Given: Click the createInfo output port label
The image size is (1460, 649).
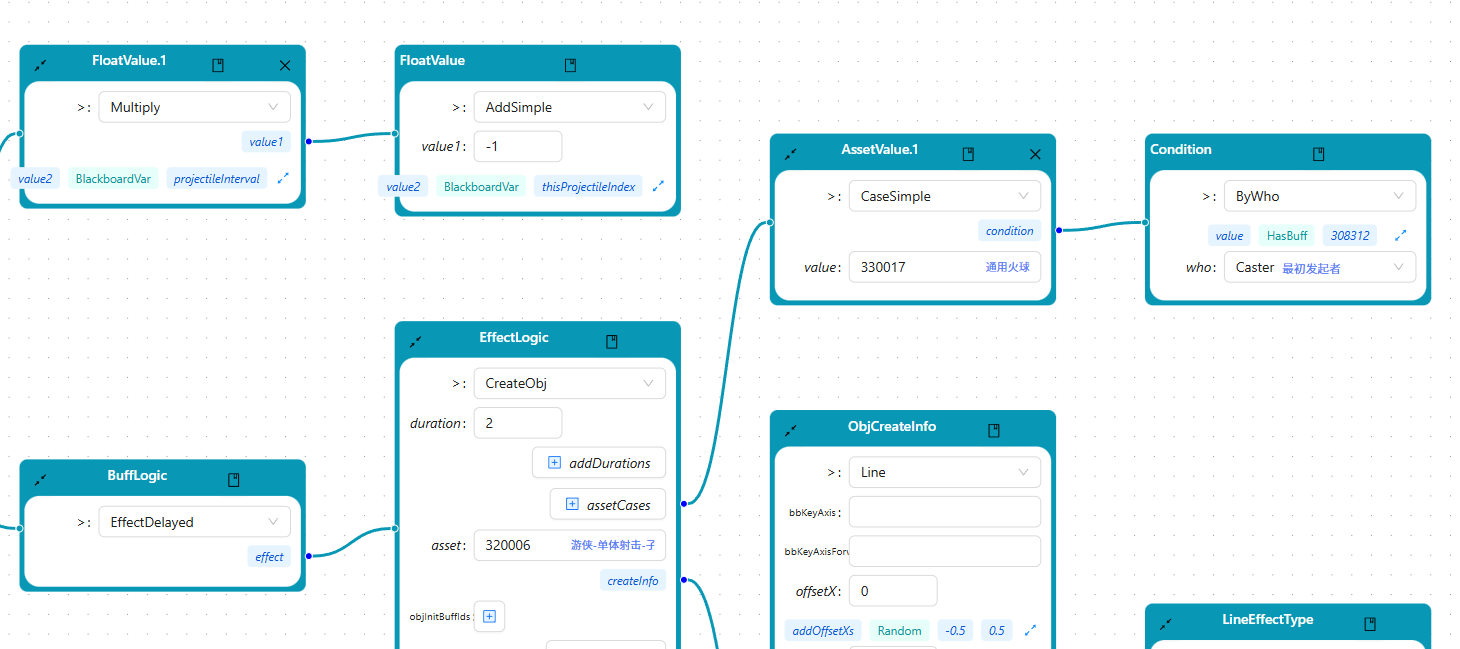Looking at the screenshot, I should click(632, 580).
